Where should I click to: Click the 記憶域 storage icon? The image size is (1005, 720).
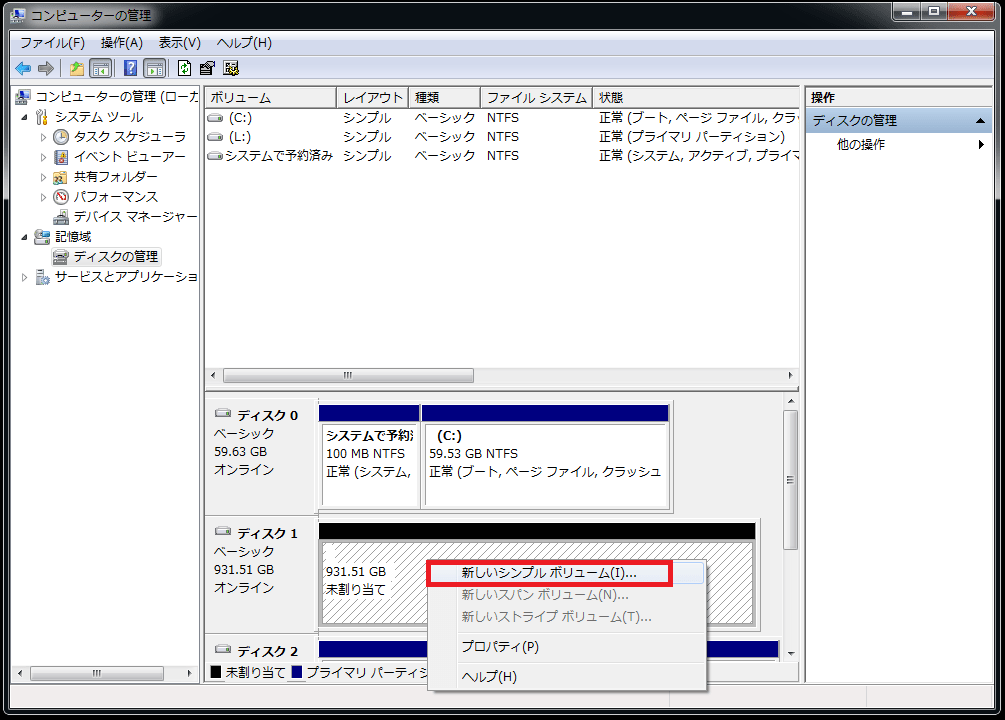pyautogui.click(x=42, y=237)
